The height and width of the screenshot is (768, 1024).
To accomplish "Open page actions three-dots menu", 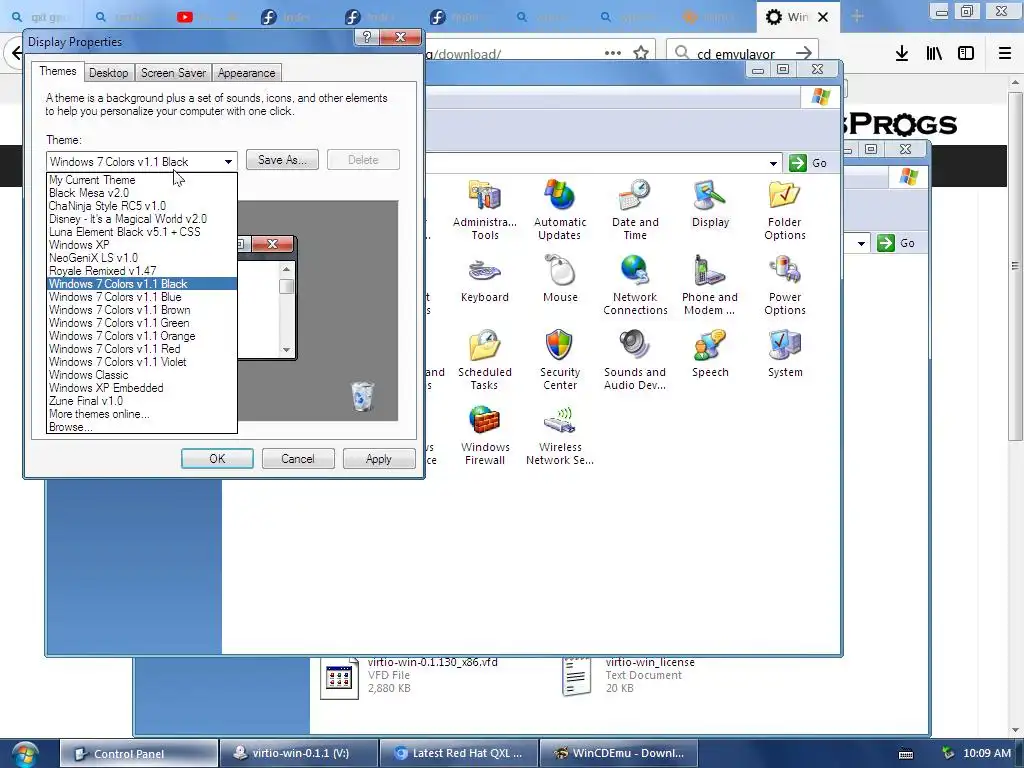I will coord(613,53).
